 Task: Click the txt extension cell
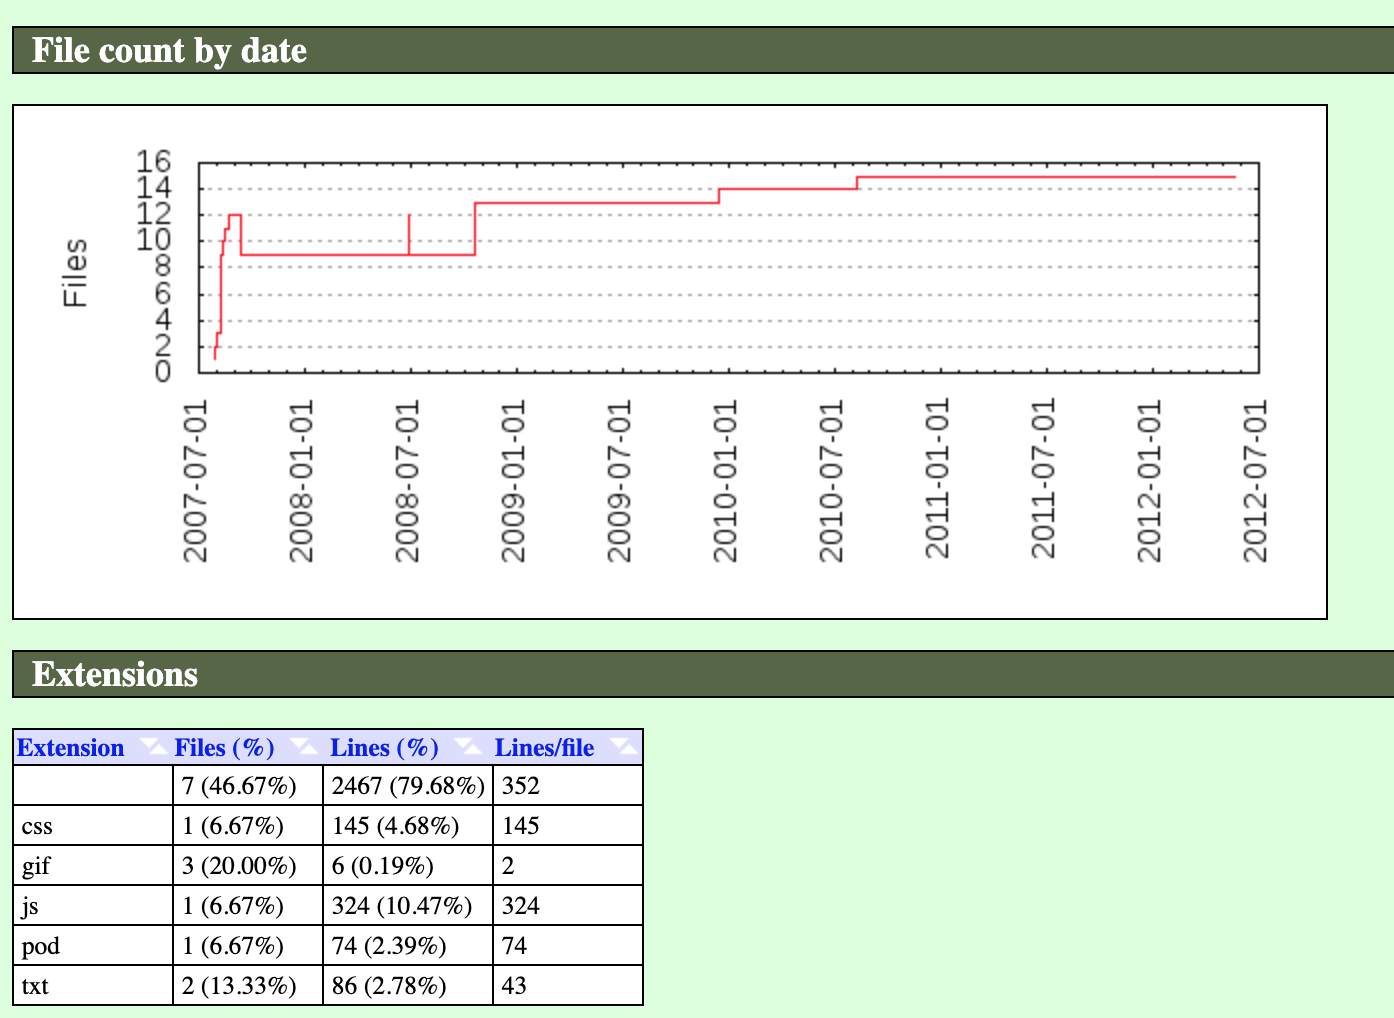[35, 986]
